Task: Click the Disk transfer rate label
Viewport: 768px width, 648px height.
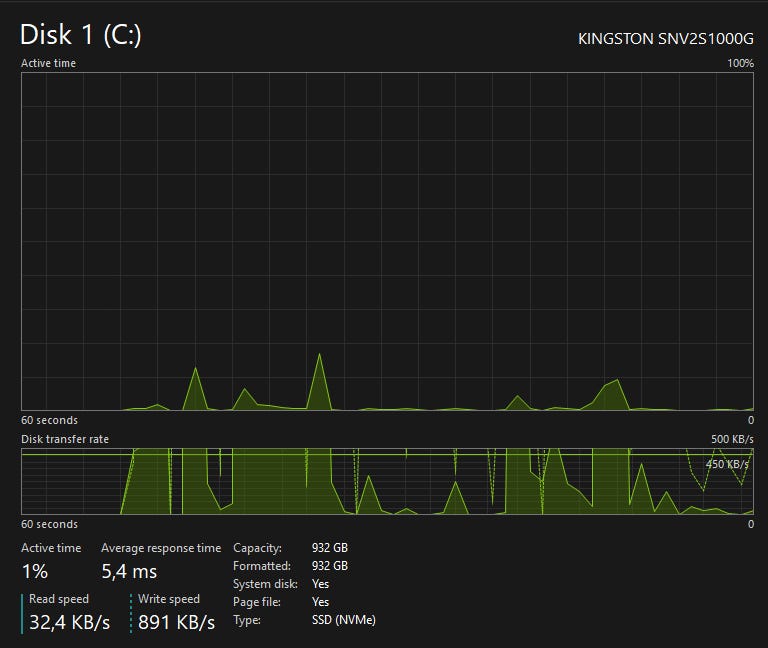Action: pyautogui.click(x=65, y=439)
